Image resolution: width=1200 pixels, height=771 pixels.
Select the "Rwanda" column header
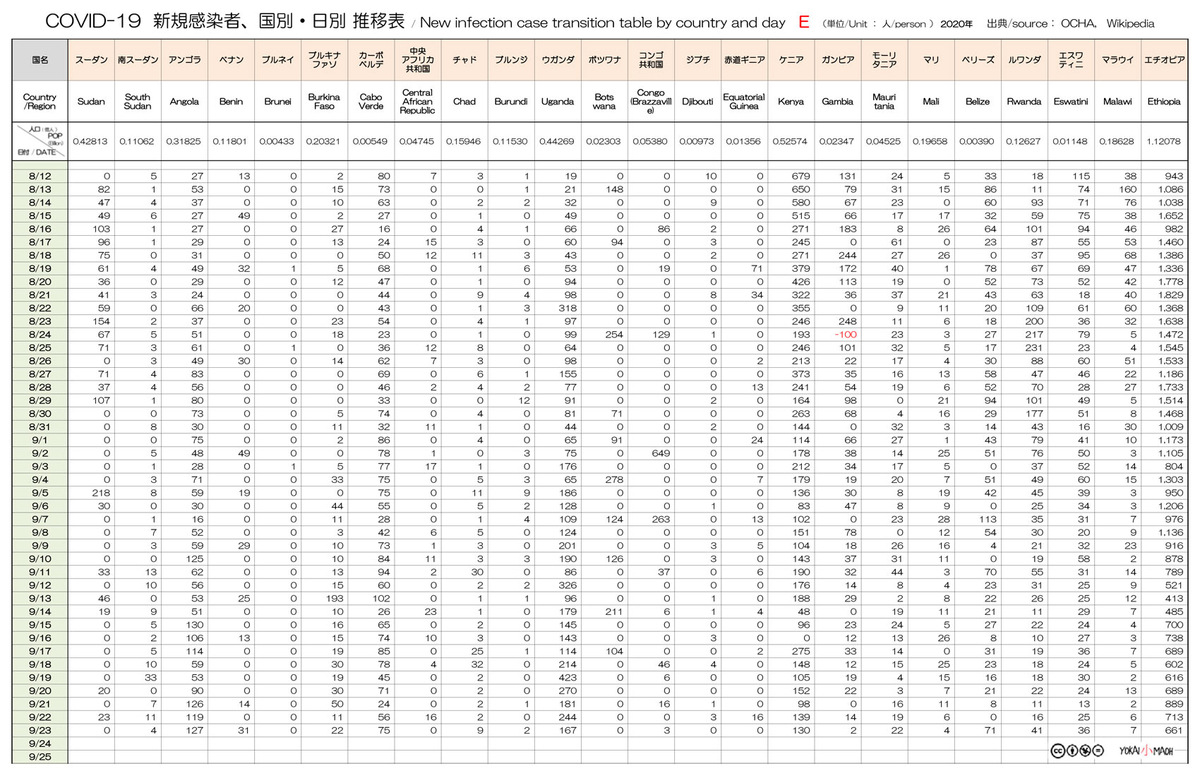tap(1024, 101)
